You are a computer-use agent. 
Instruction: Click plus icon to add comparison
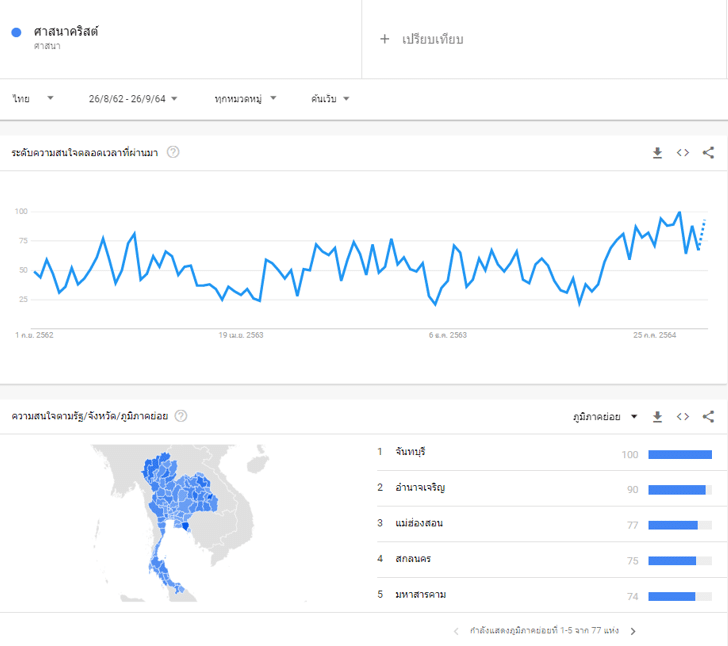coord(384,39)
